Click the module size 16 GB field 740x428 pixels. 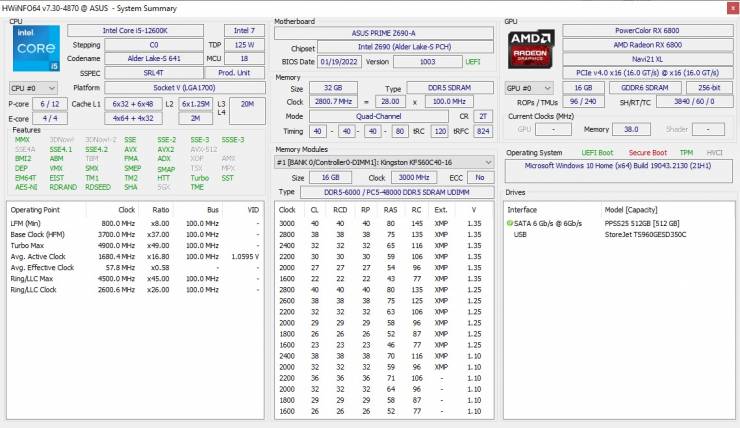330,177
